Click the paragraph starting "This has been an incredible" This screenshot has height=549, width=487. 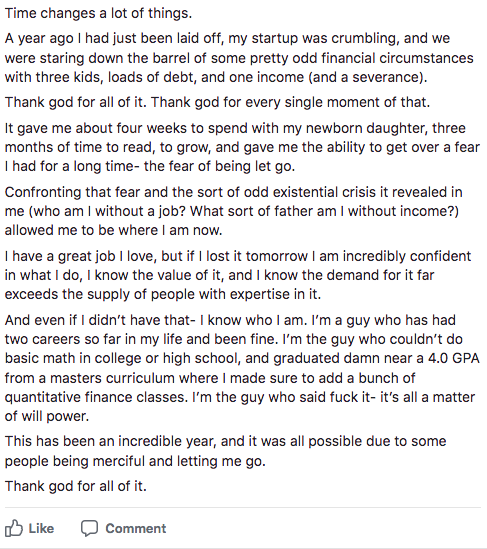tap(225, 451)
